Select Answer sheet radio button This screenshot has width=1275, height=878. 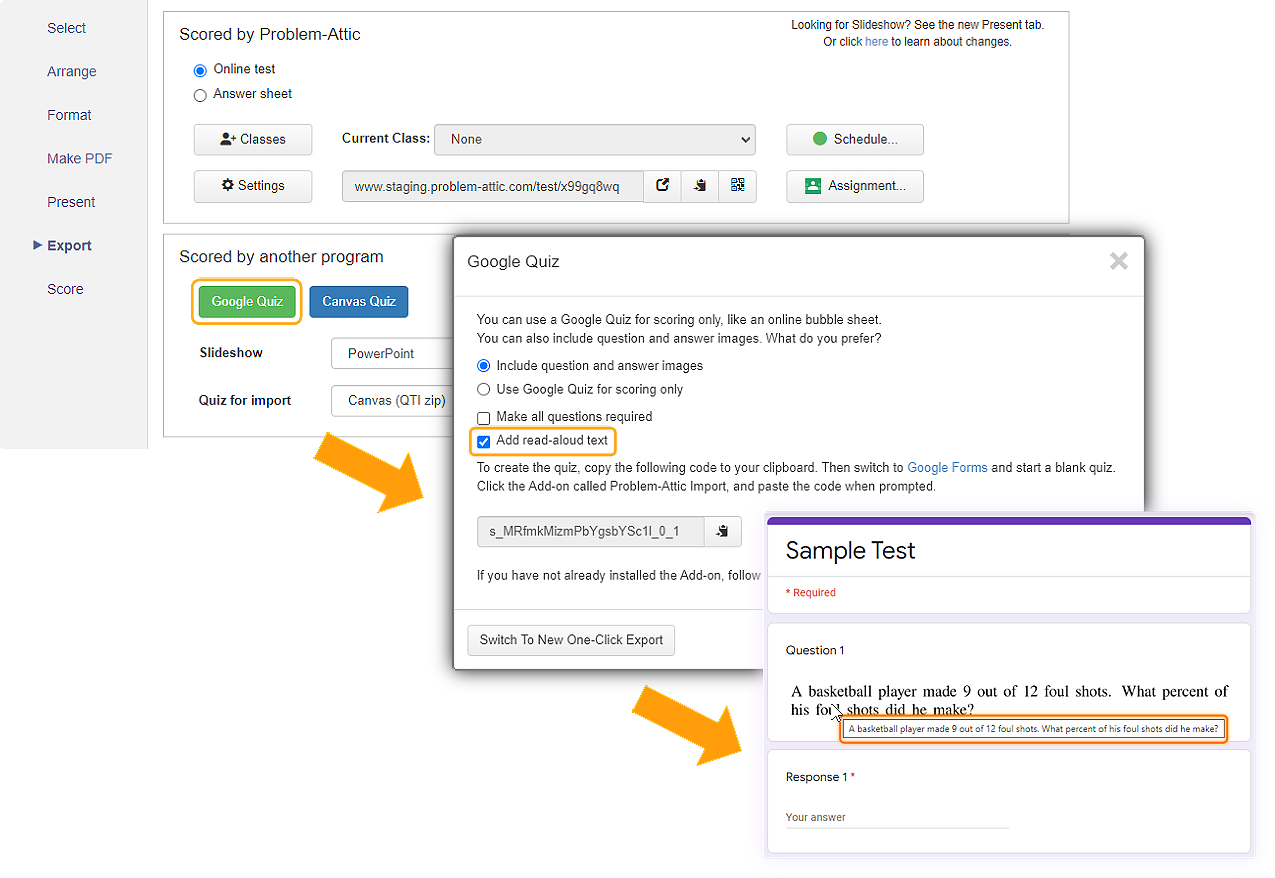tap(200, 95)
